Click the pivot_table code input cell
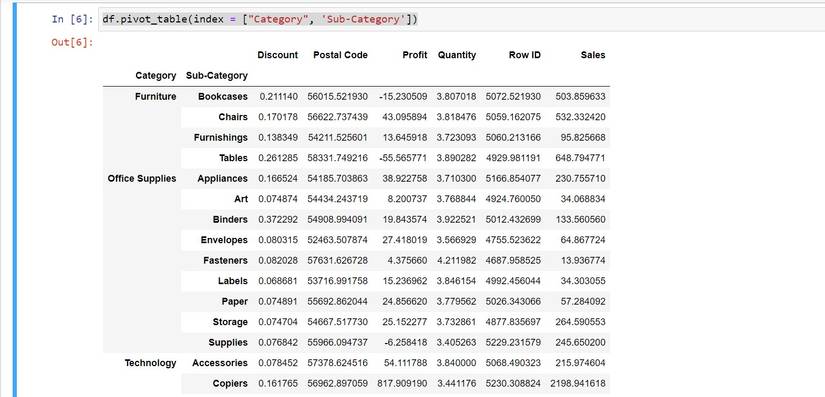Viewport: 825px width, 397px height. [x=462, y=19]
